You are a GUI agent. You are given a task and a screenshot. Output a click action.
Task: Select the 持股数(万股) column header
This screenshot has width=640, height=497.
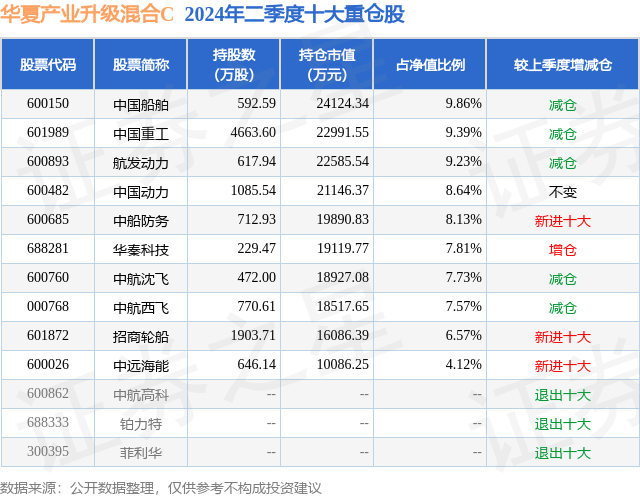(x=234, y=64)
